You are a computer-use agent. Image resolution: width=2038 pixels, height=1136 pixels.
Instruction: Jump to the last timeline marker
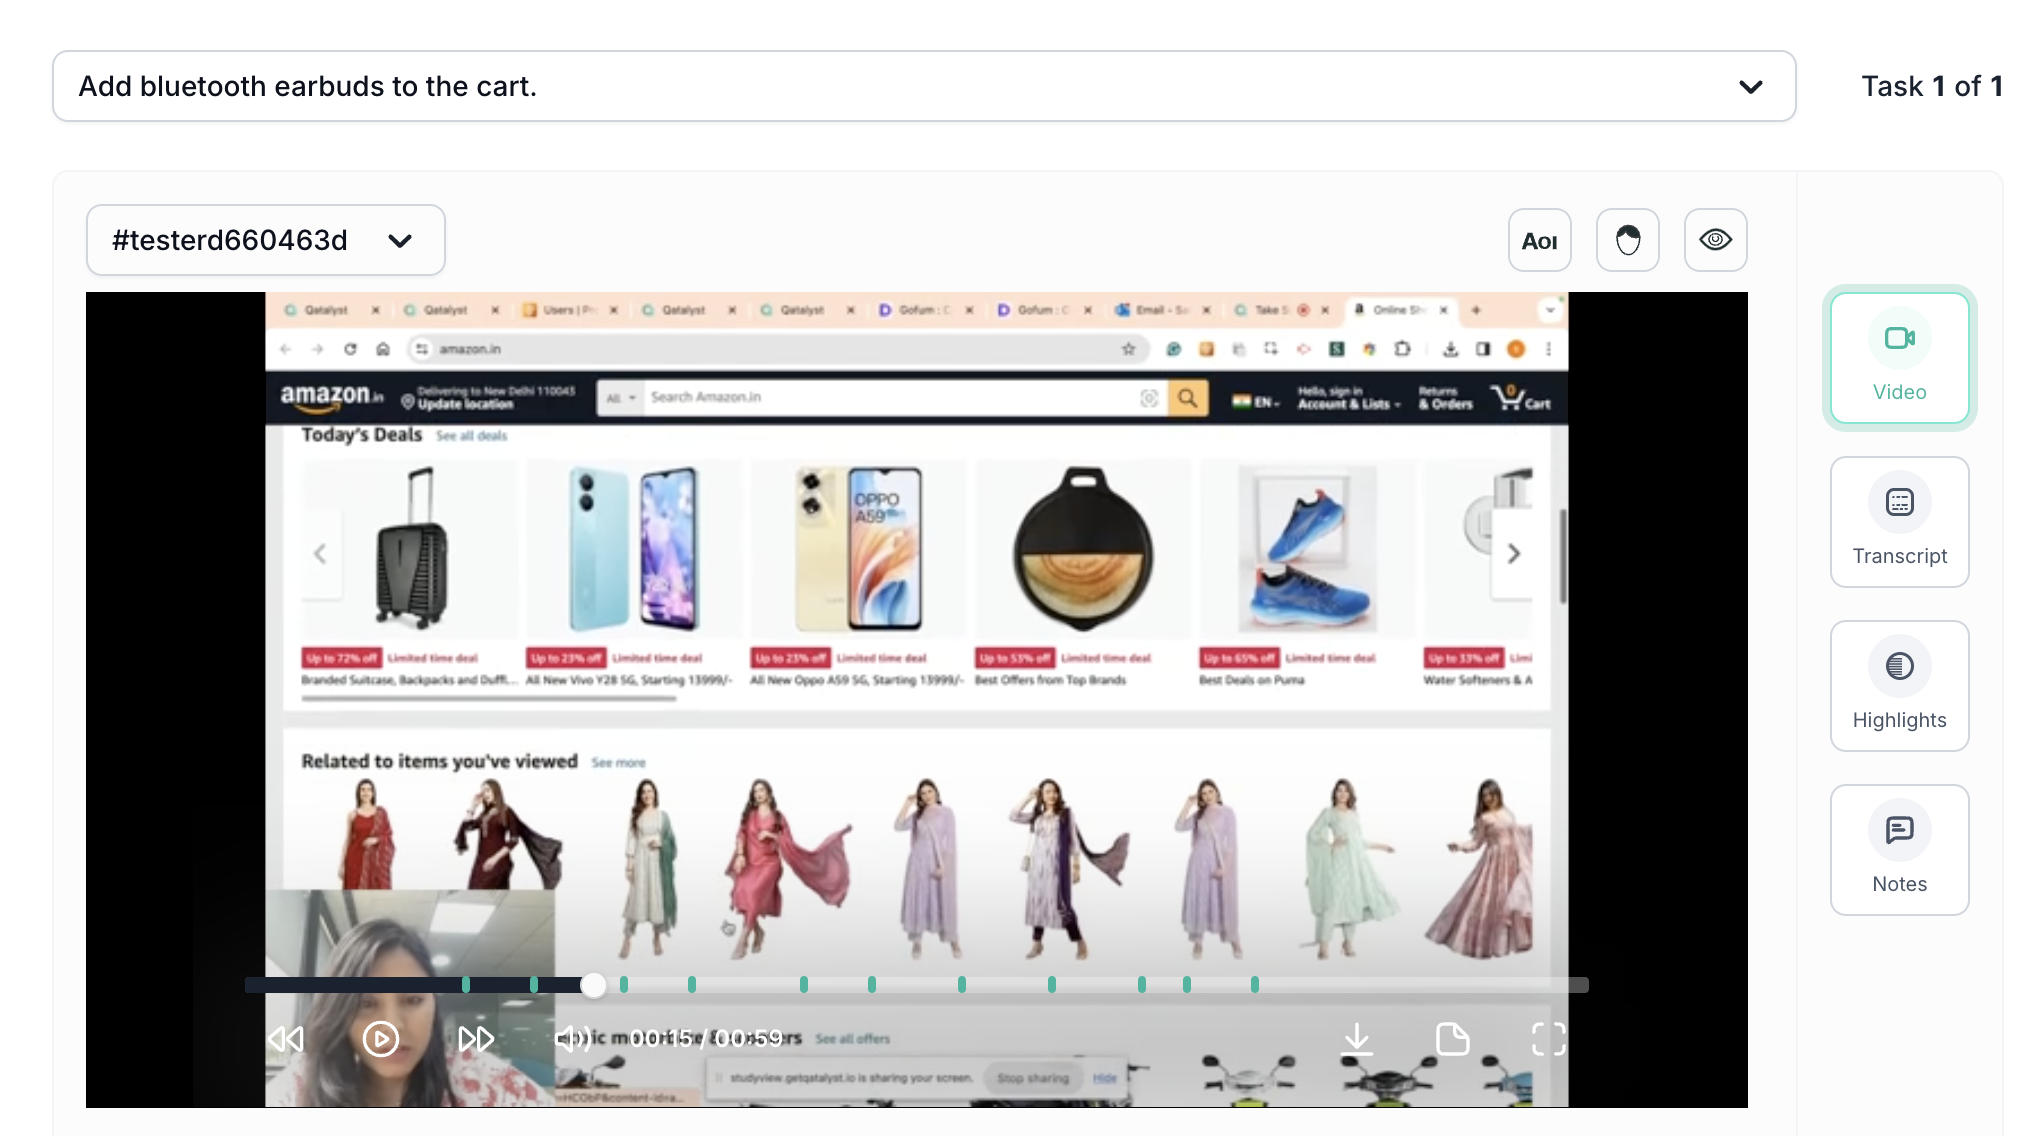pos(1254,985)
